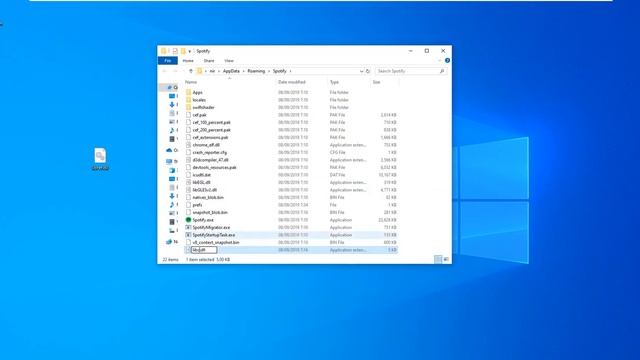Select libGLESv2.dll file name
Viewport: 640px width, 360px height.
click(x=205, y=190)
